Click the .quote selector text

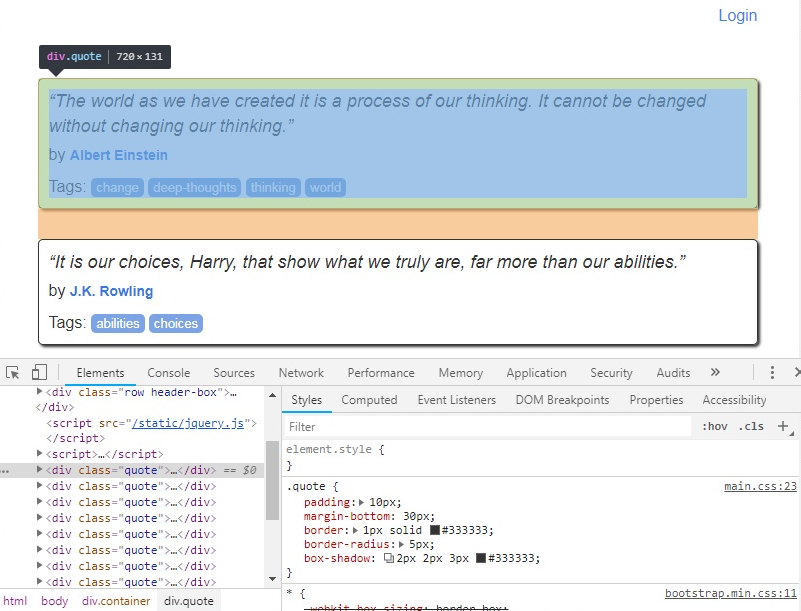(306, 486)
